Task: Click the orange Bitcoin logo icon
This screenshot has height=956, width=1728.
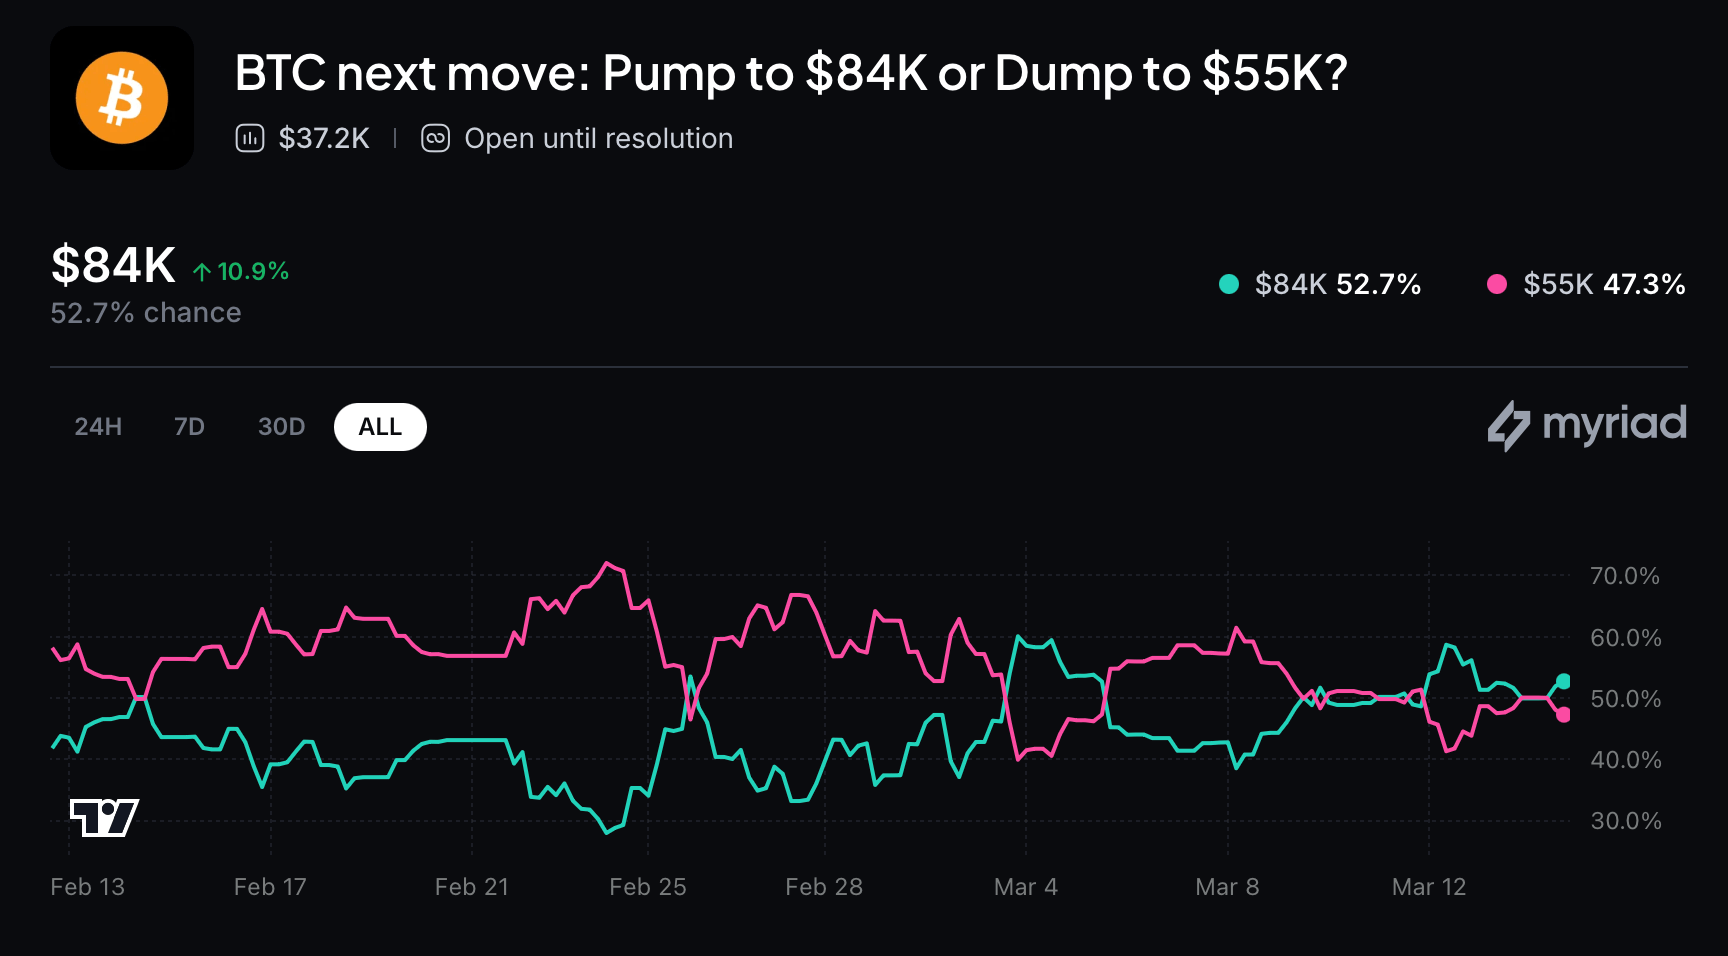Action: [122, 98]
